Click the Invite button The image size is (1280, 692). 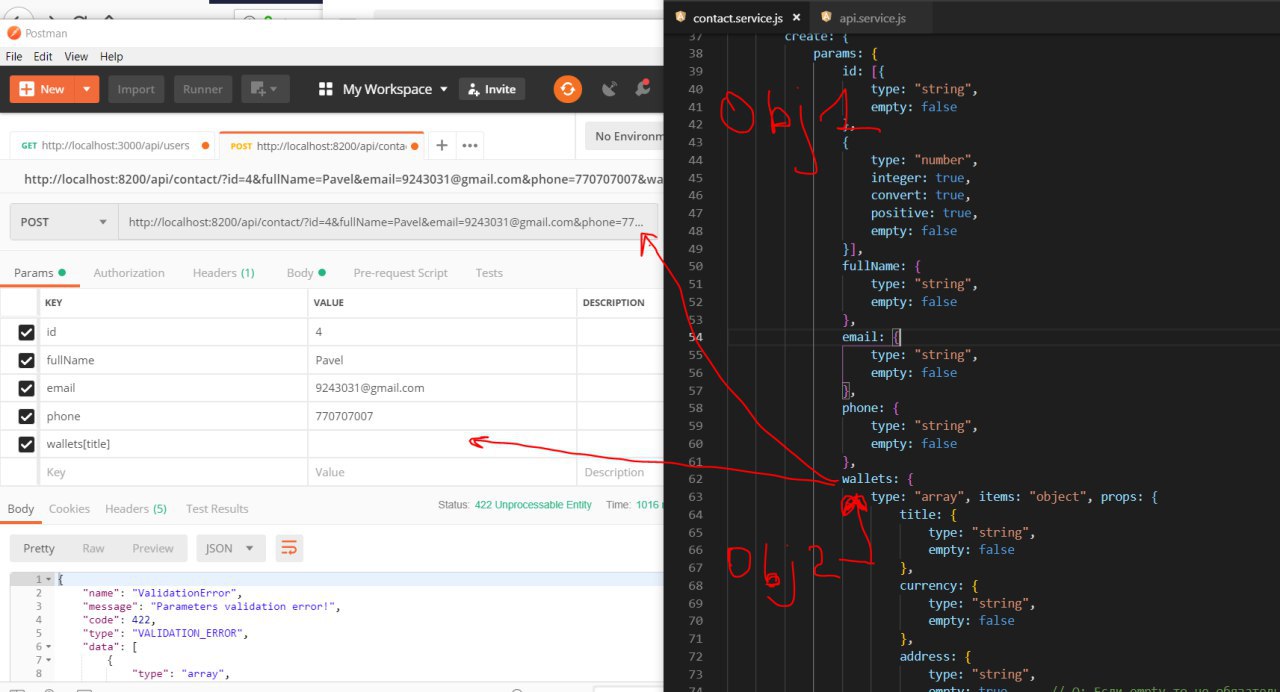point(492,89)
